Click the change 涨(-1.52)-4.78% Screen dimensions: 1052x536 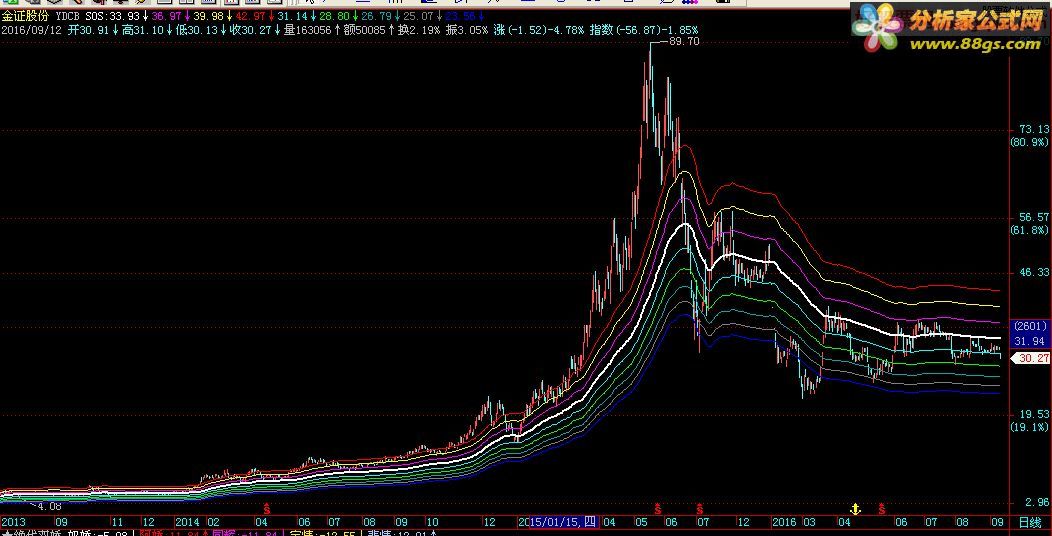[x=539, y=30]
